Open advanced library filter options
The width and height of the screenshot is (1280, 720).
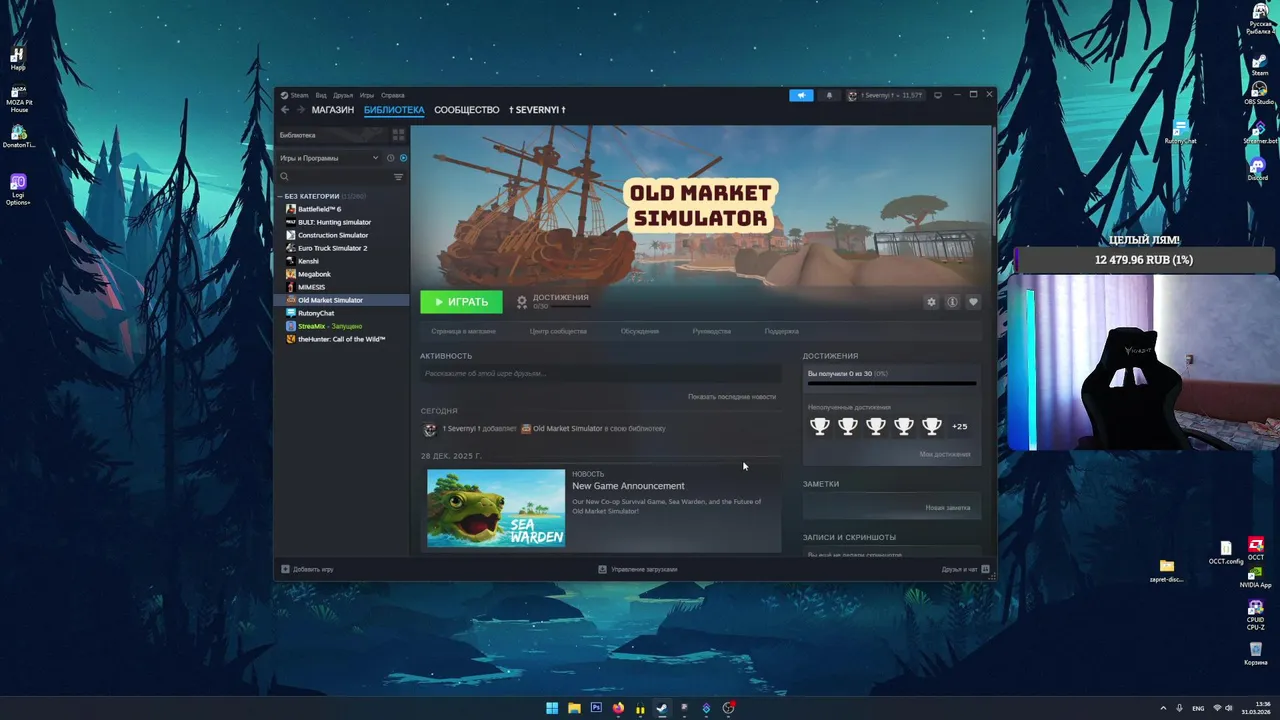pos(398,177)
